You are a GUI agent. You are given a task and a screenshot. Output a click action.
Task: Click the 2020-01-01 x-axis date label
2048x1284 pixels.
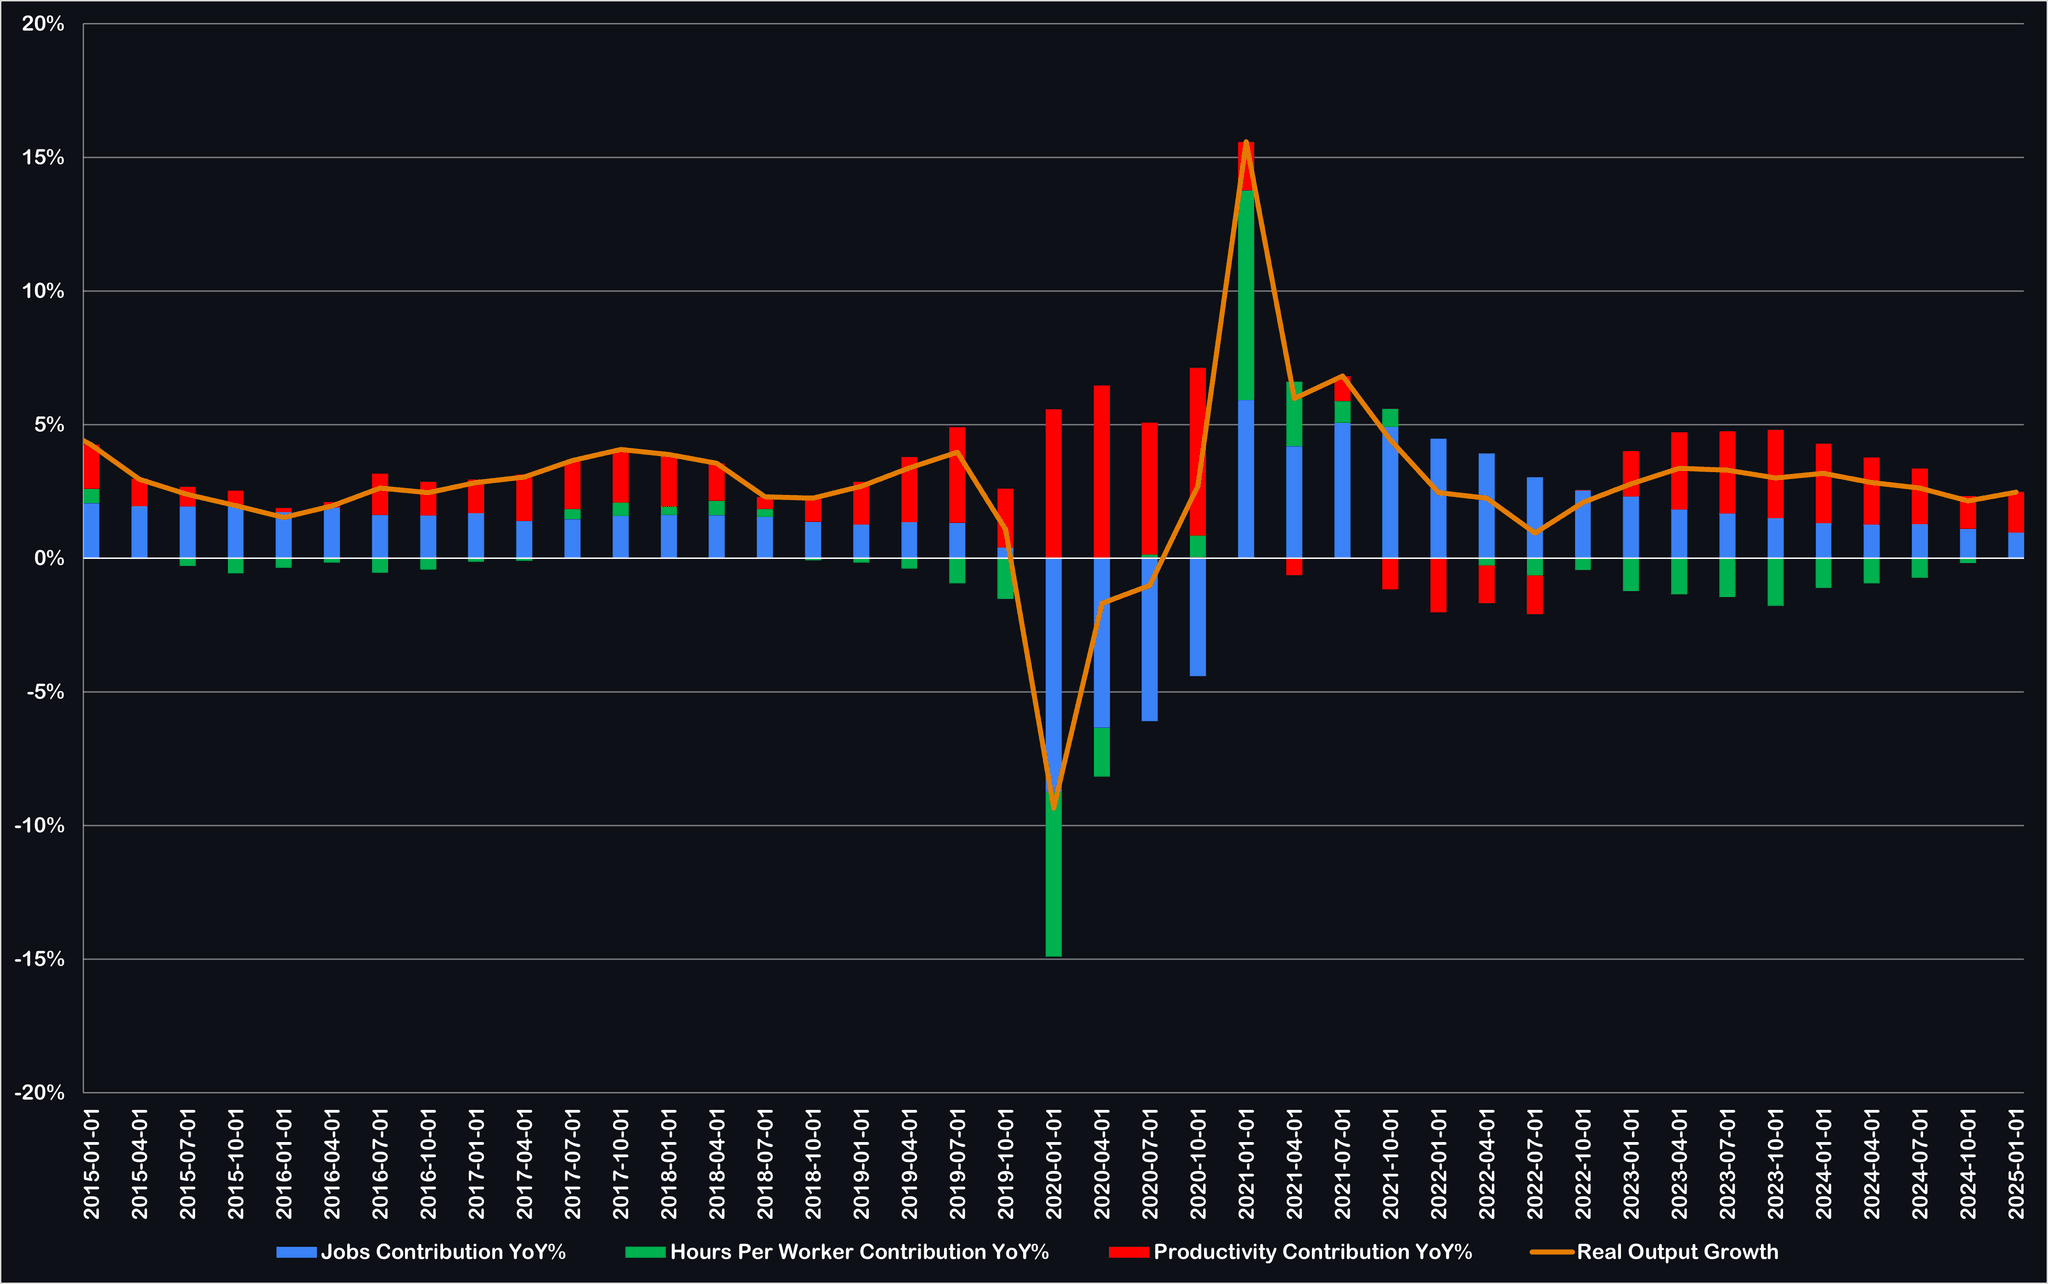click(1054, 1163)
